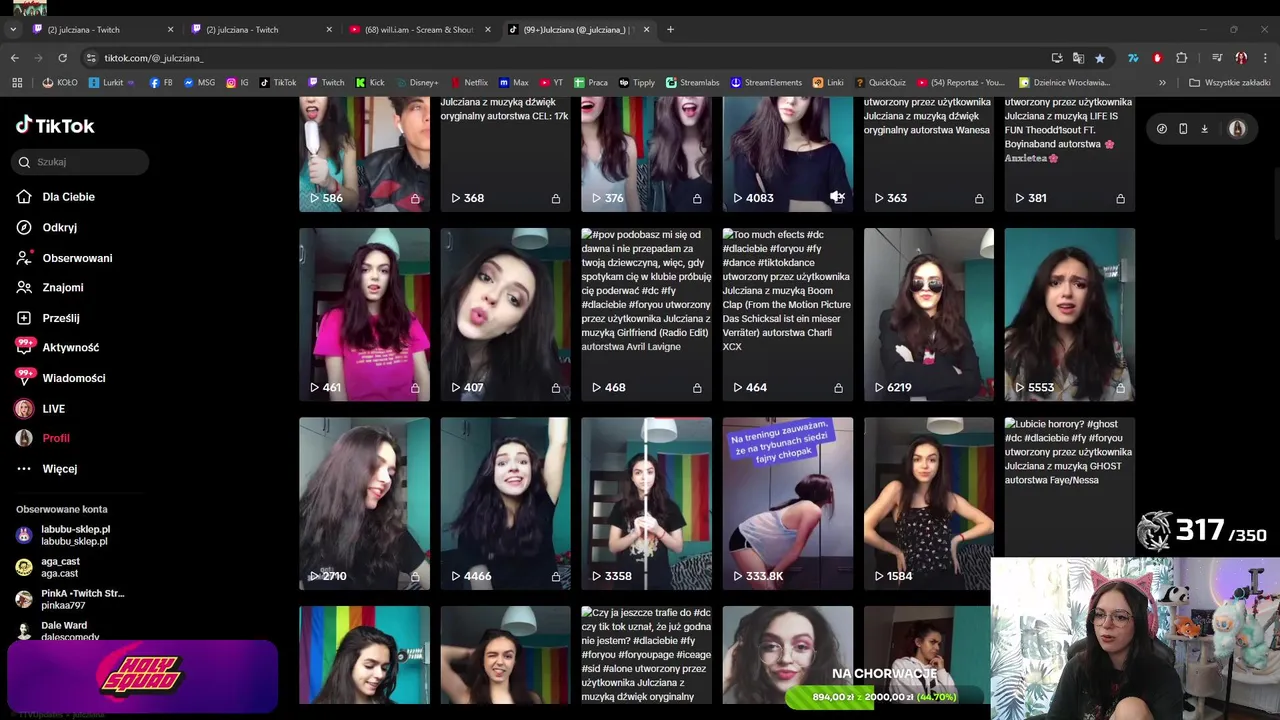Close the will.i.am YouTube tab
Screen dimensions: 1280x720
coord(488,29)
